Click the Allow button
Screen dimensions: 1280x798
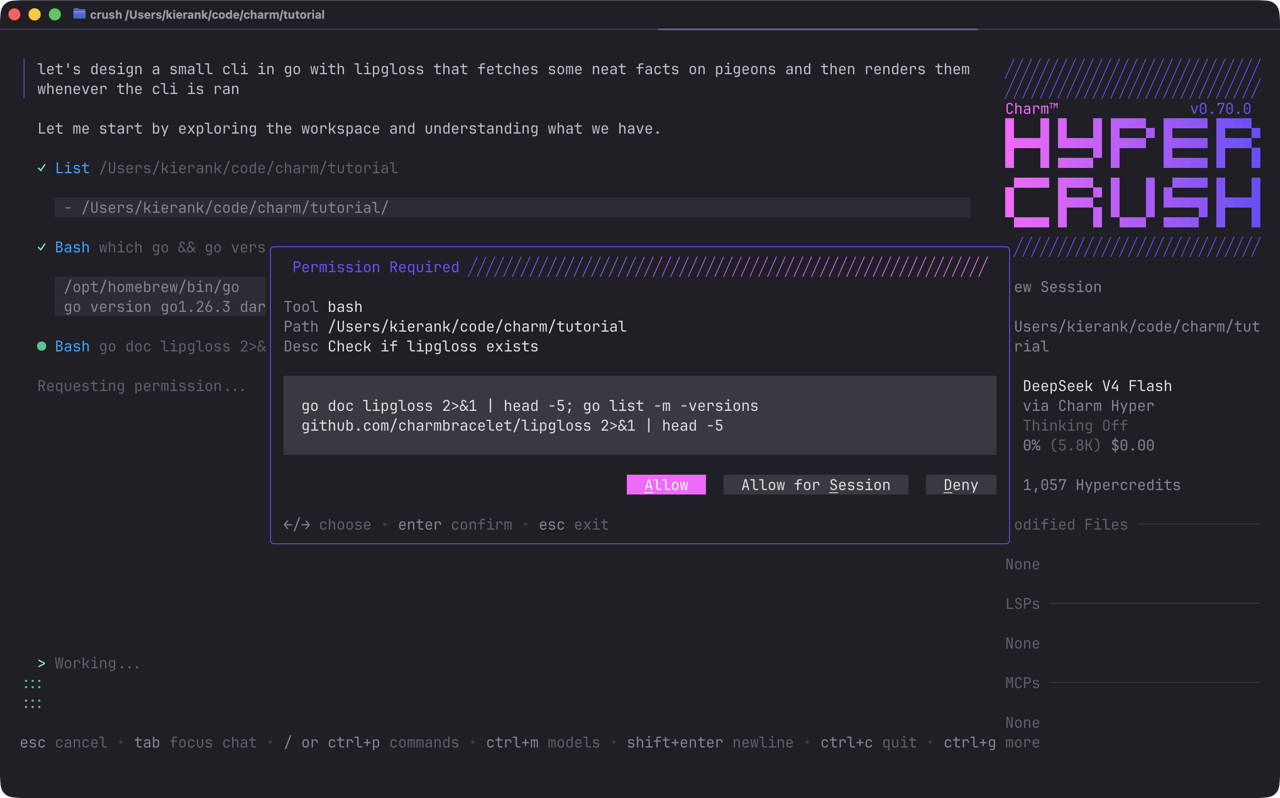666,485
